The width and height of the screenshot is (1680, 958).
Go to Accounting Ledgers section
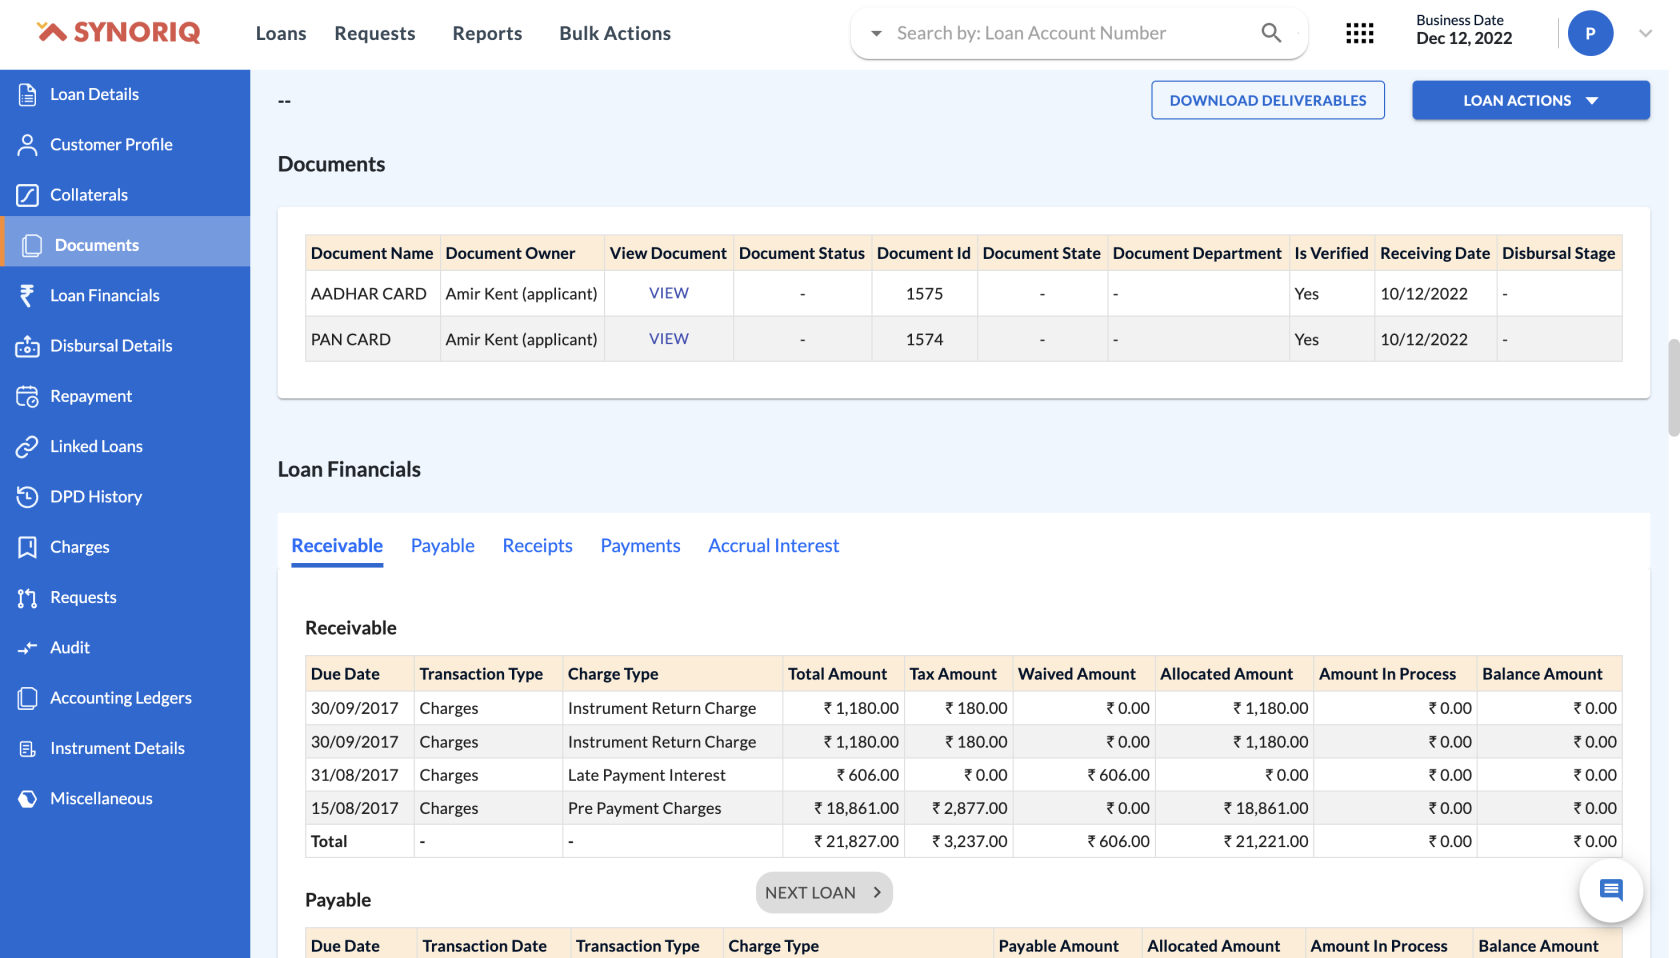(x=121, y=698)
